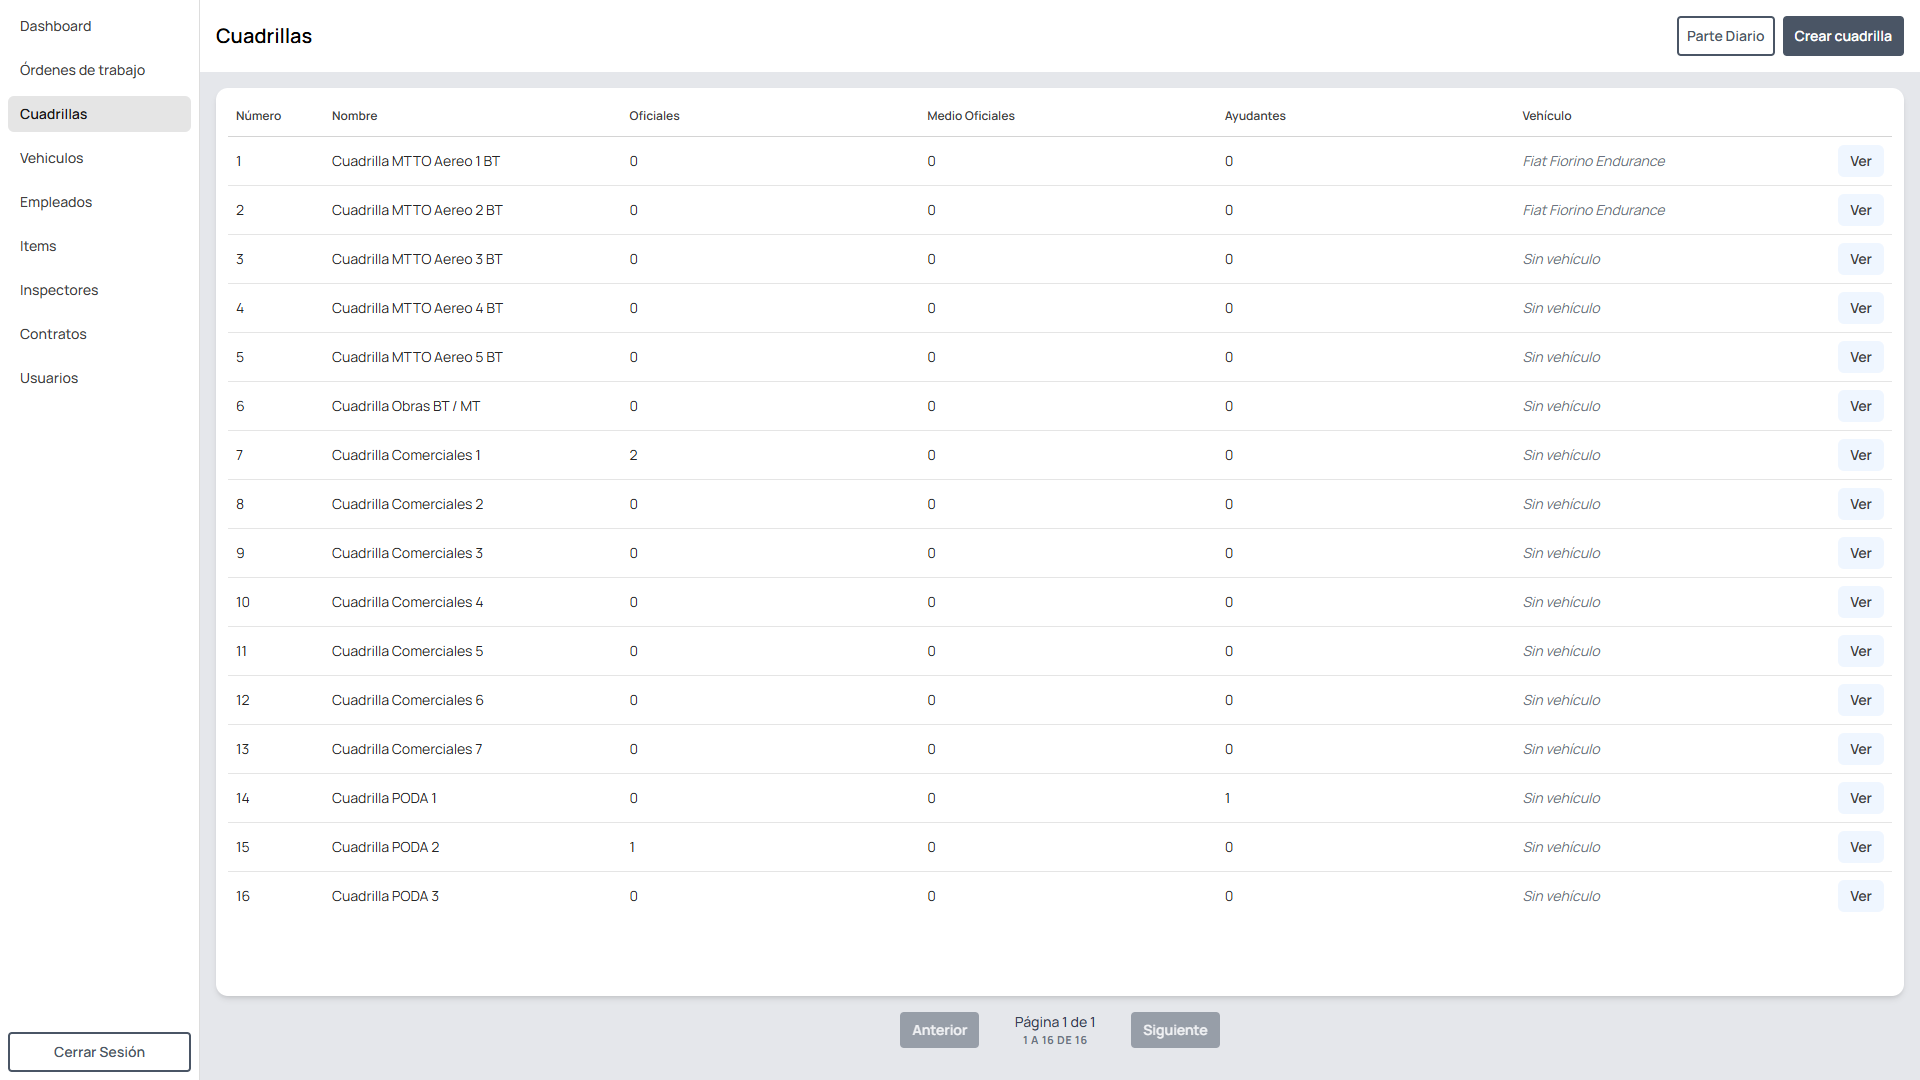Select the name Cuadrilla MTTO Aereo 5 BT
The width and height of the screenshot is (1920, 1080).
click(417, 357)
